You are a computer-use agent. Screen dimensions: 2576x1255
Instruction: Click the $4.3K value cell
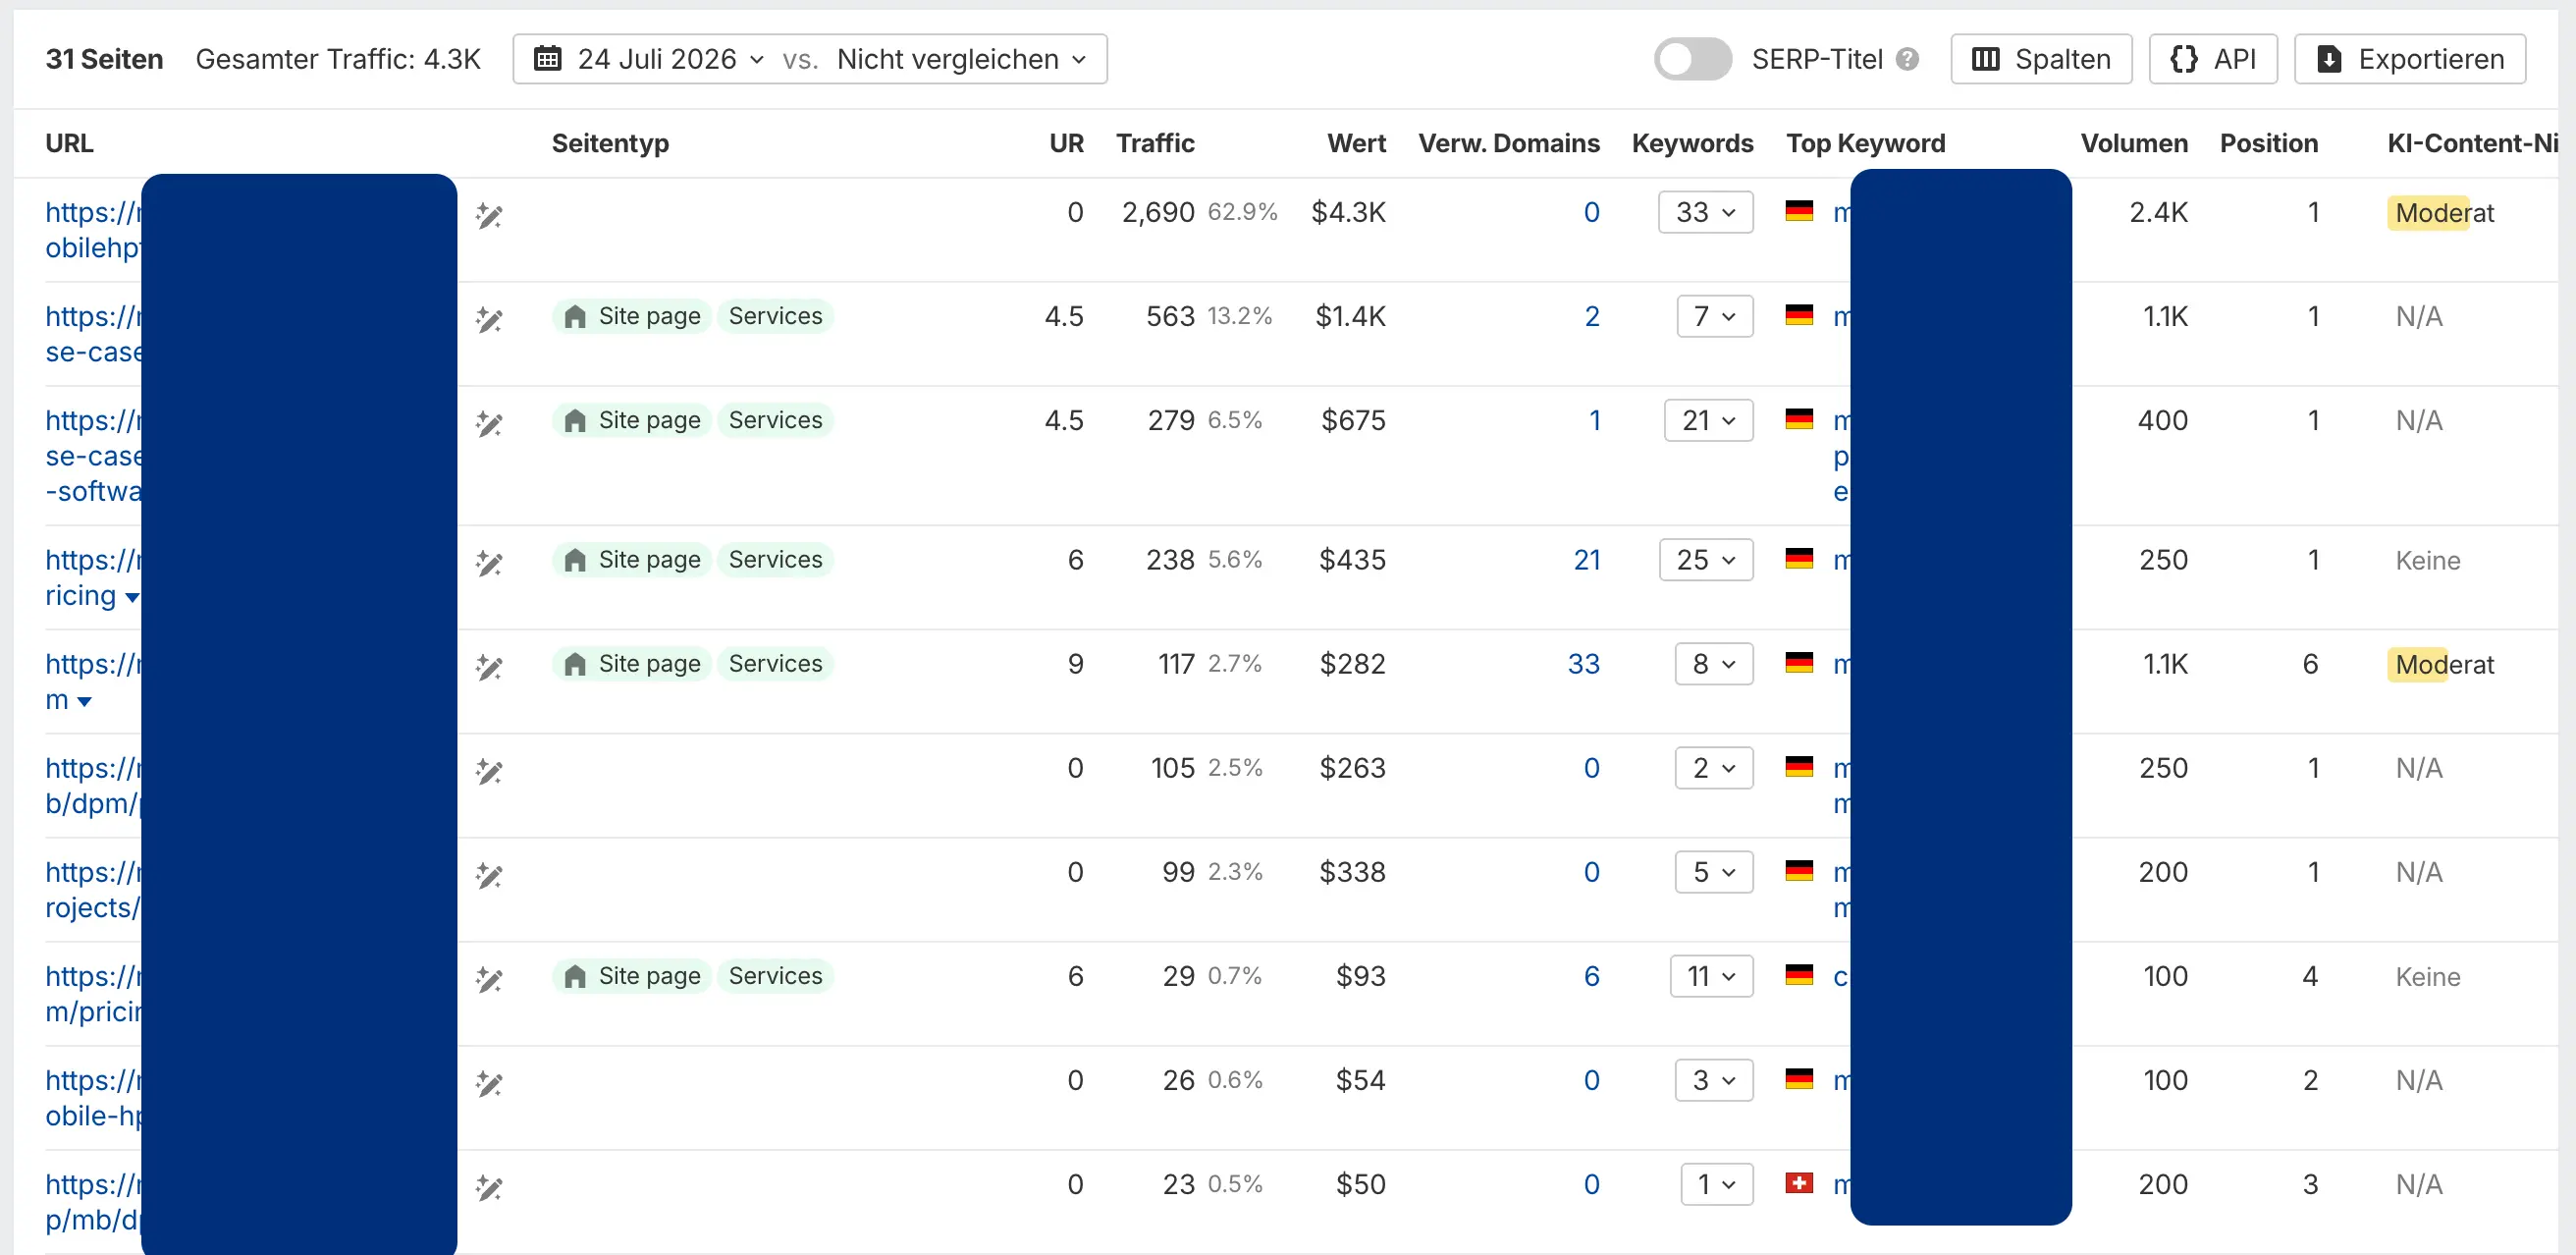coord(1348,212)
